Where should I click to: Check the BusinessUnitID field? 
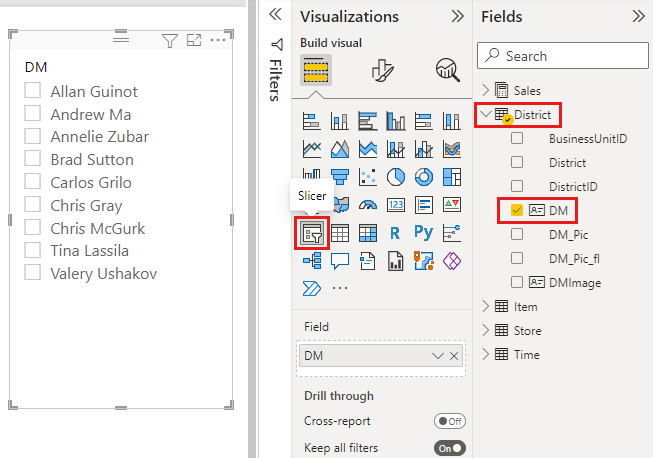coord(517,138)
